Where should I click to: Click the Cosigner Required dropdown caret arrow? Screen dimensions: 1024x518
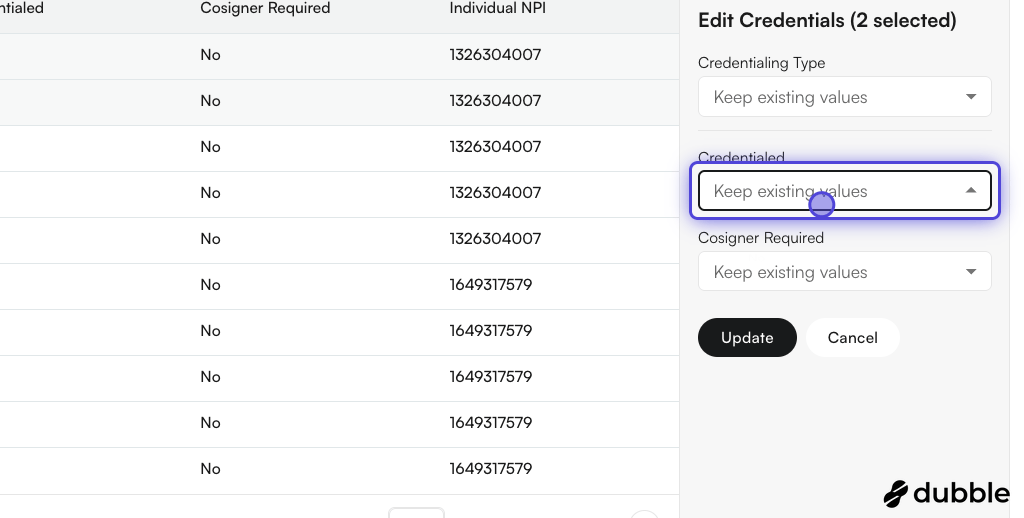(970, 272)
